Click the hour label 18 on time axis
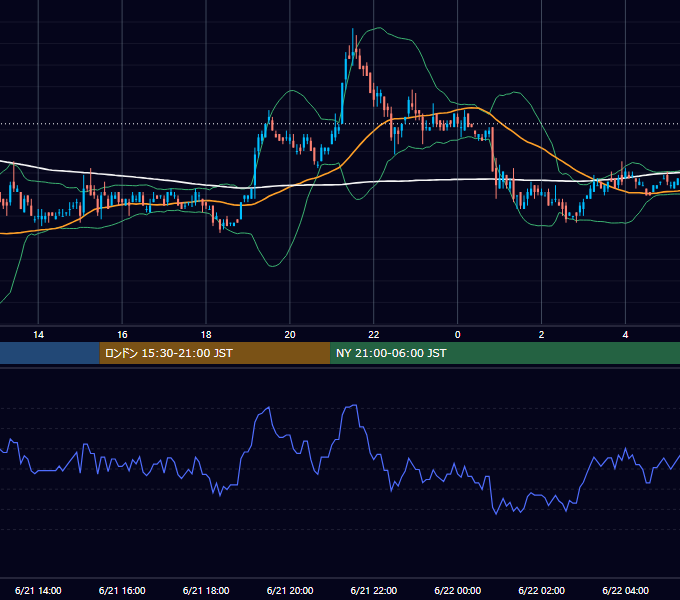This screenshot has height=600, width=680. [206, 335]
